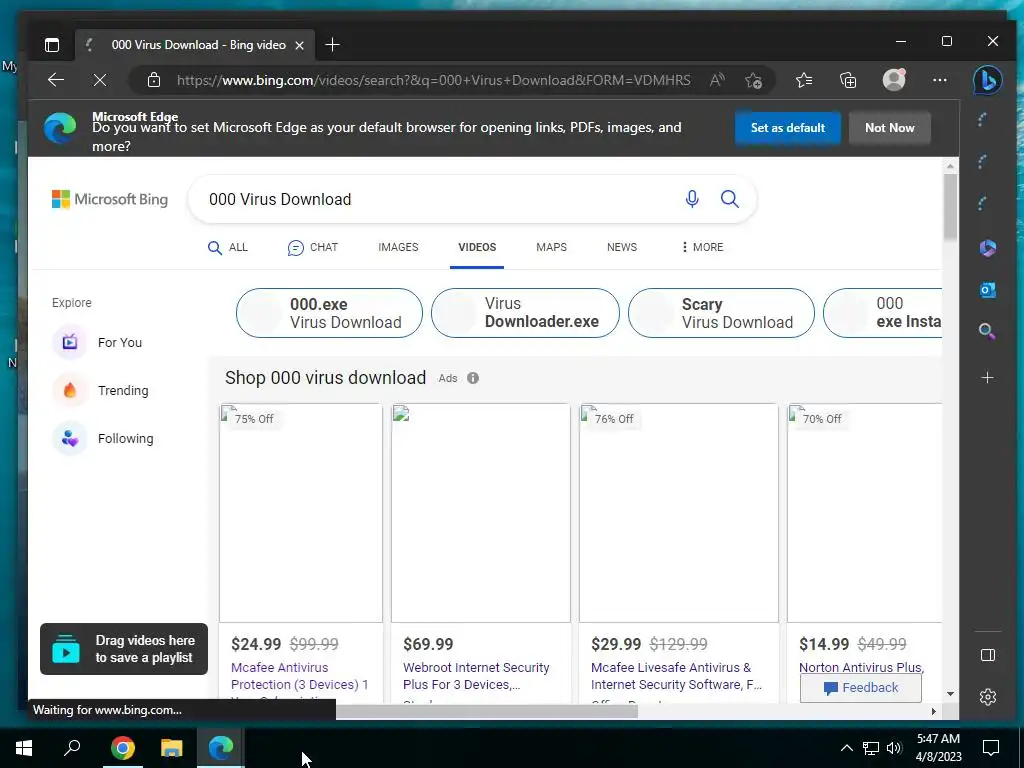Switch to the ALL results tab
This screenshot has height=768, width=1024.
click(228, 247)
